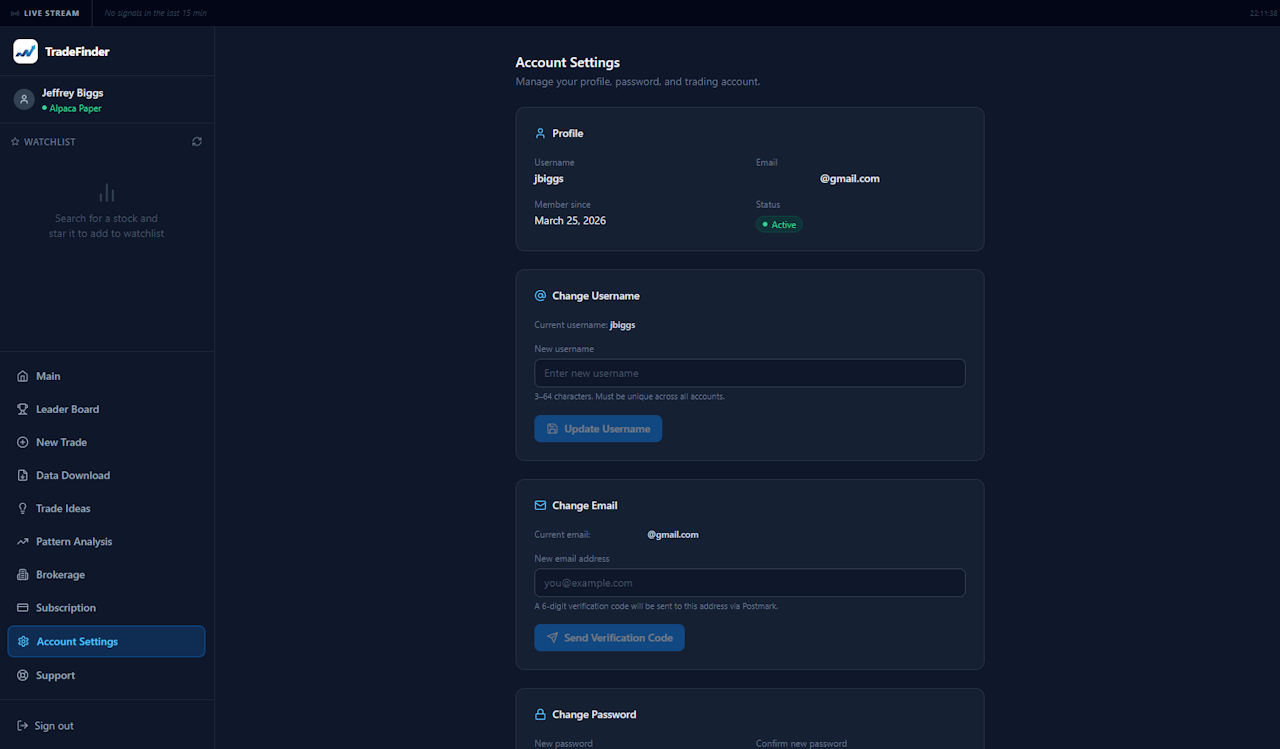
Task: Focus the New username input field
Action: [x=750, y=373]
